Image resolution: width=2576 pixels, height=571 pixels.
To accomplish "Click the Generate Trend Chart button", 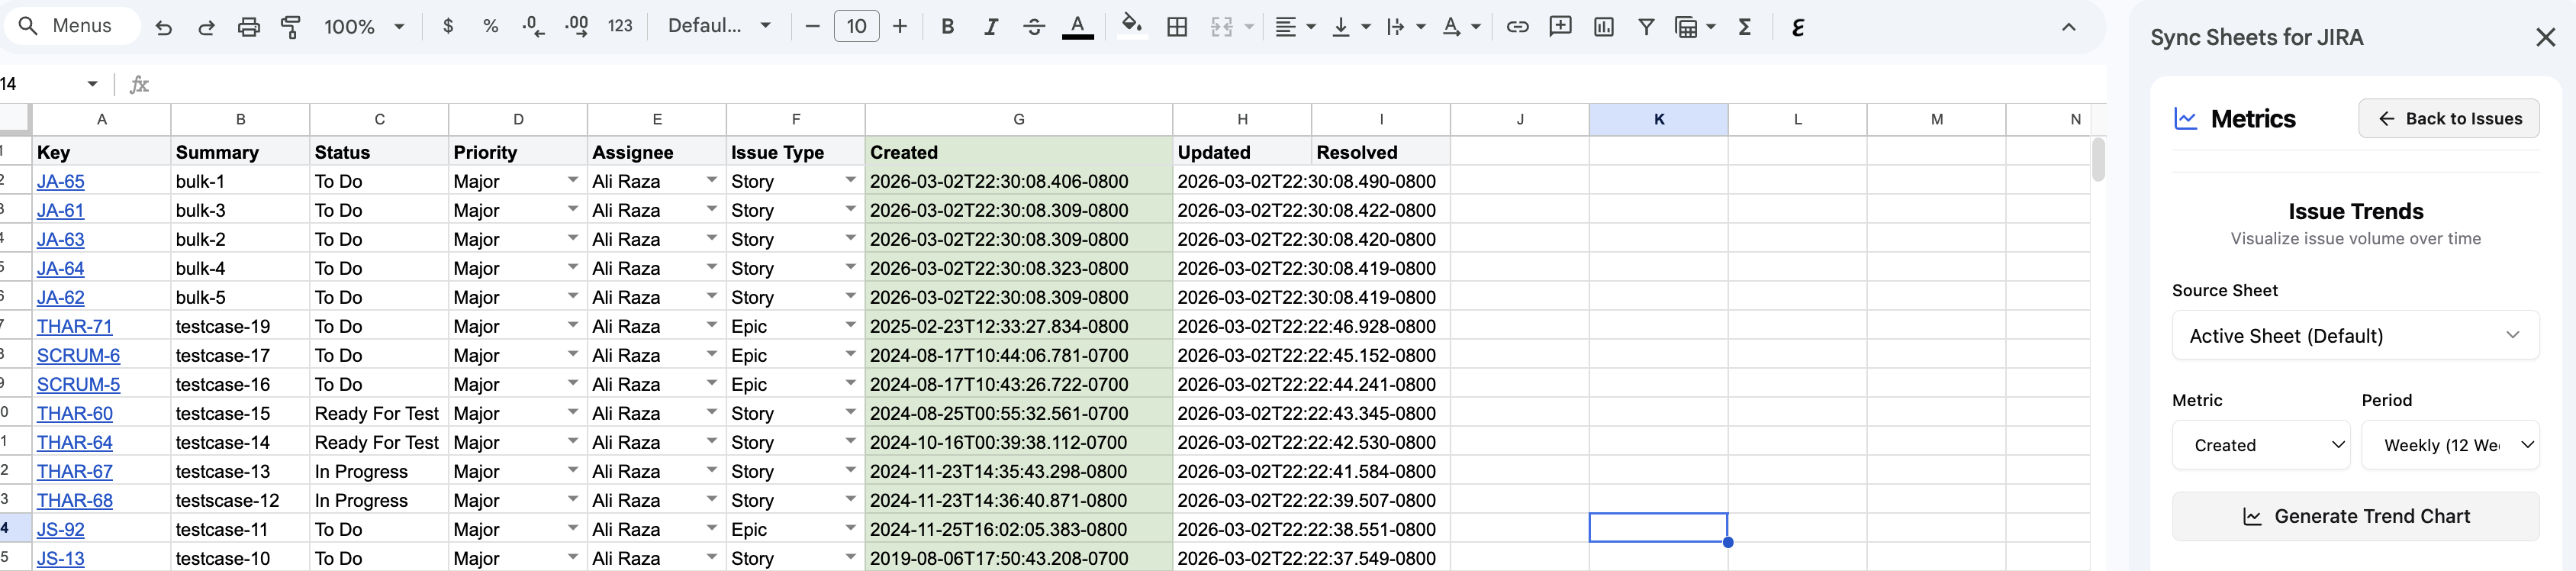I will [x=2355, y=516].
